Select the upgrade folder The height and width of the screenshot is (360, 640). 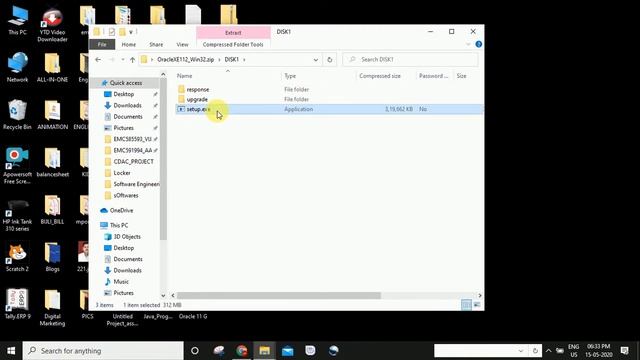(x=197, y=99)
